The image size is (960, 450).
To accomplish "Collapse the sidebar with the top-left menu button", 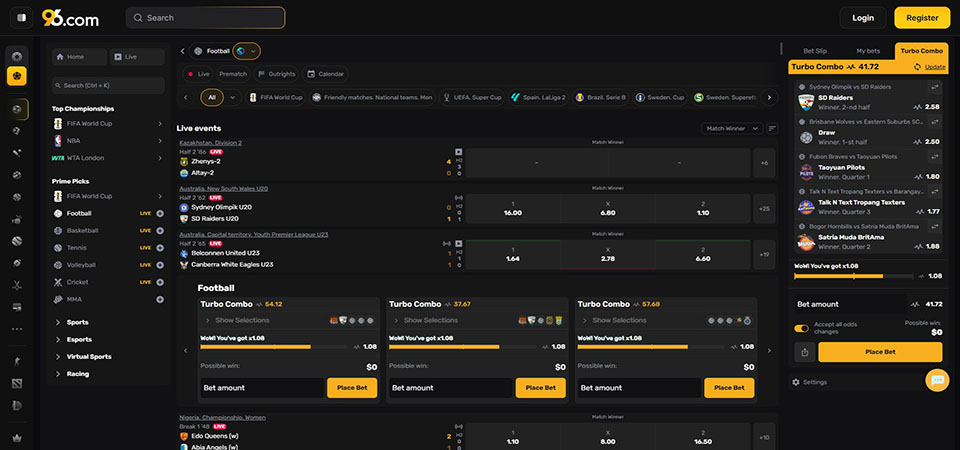I will [21, 18].
